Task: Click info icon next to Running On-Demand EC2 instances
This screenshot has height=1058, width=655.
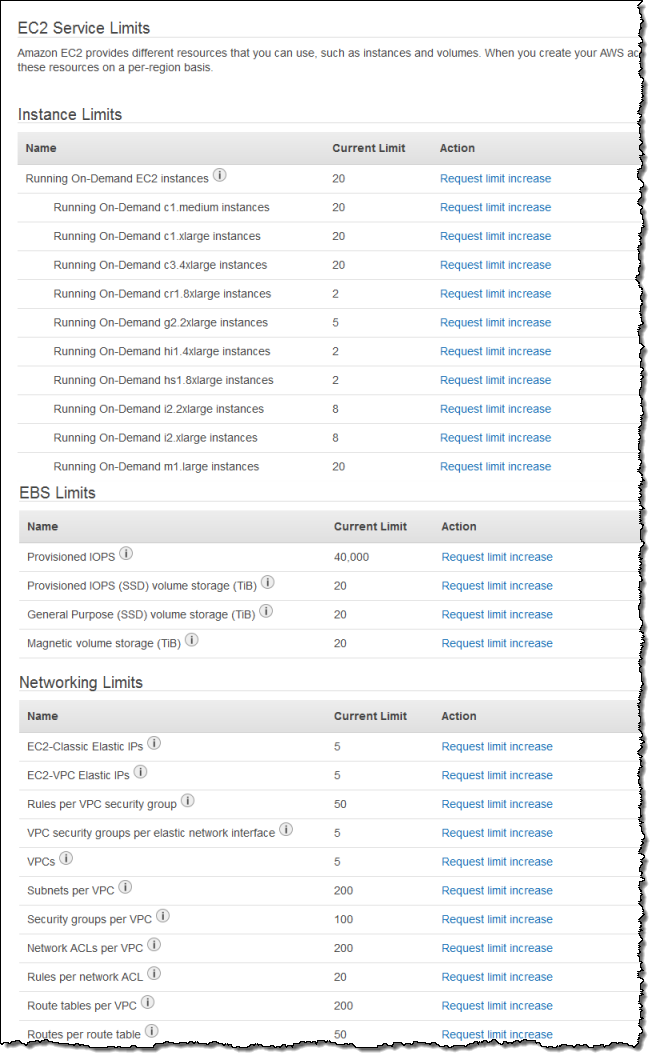Action: point(220,177)
